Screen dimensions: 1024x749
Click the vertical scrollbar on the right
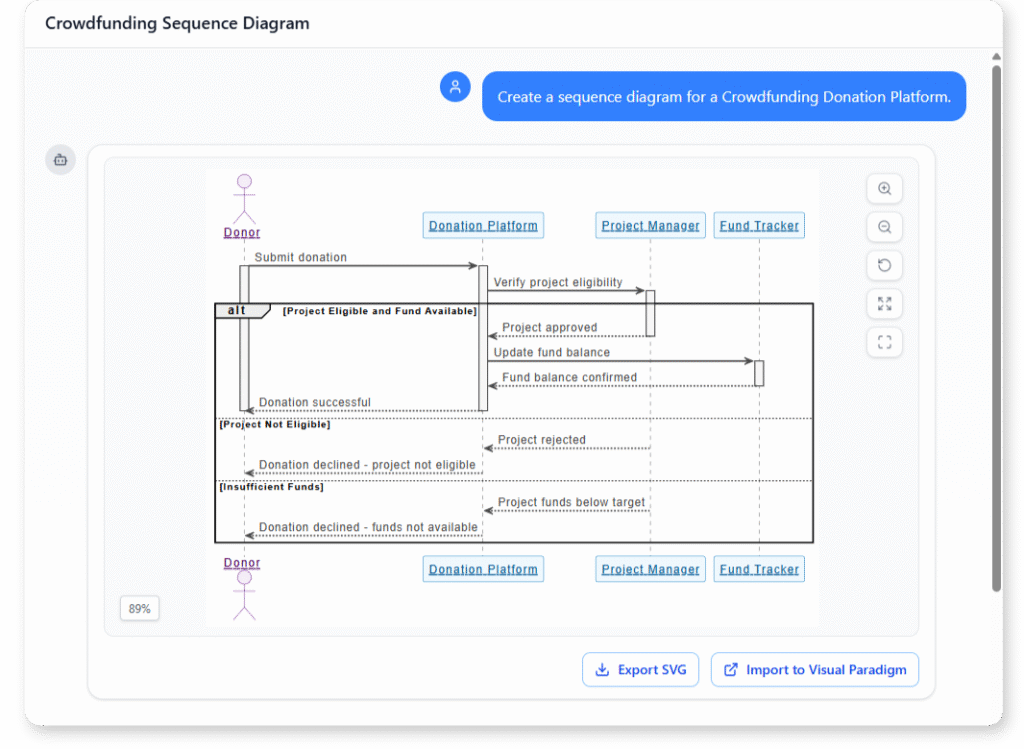tap(997, 300)
